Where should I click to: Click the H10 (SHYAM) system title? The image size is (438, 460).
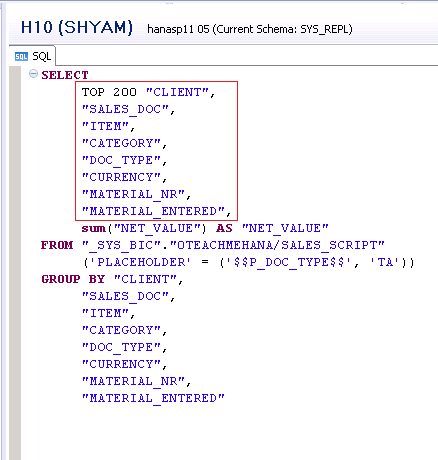point(77,27)
